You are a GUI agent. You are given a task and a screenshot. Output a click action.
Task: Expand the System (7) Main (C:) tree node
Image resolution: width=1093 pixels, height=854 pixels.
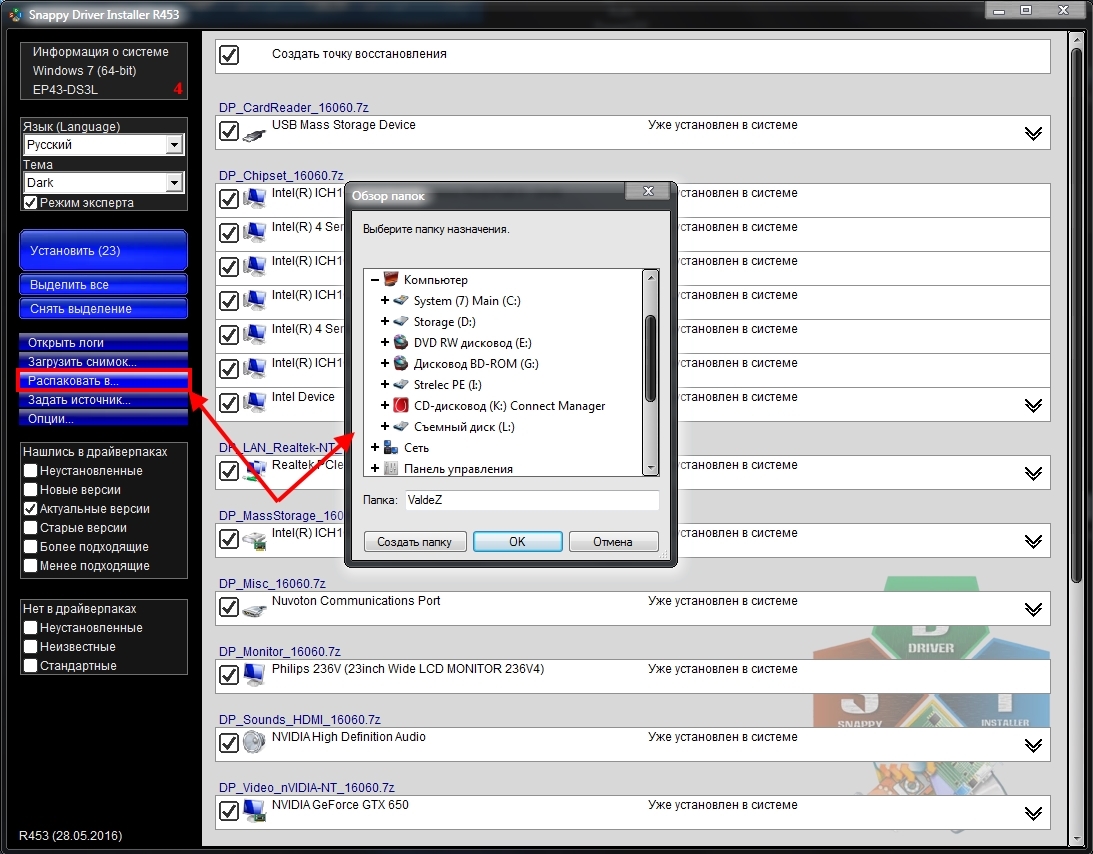pyautogui.click(x=385, y=300)
